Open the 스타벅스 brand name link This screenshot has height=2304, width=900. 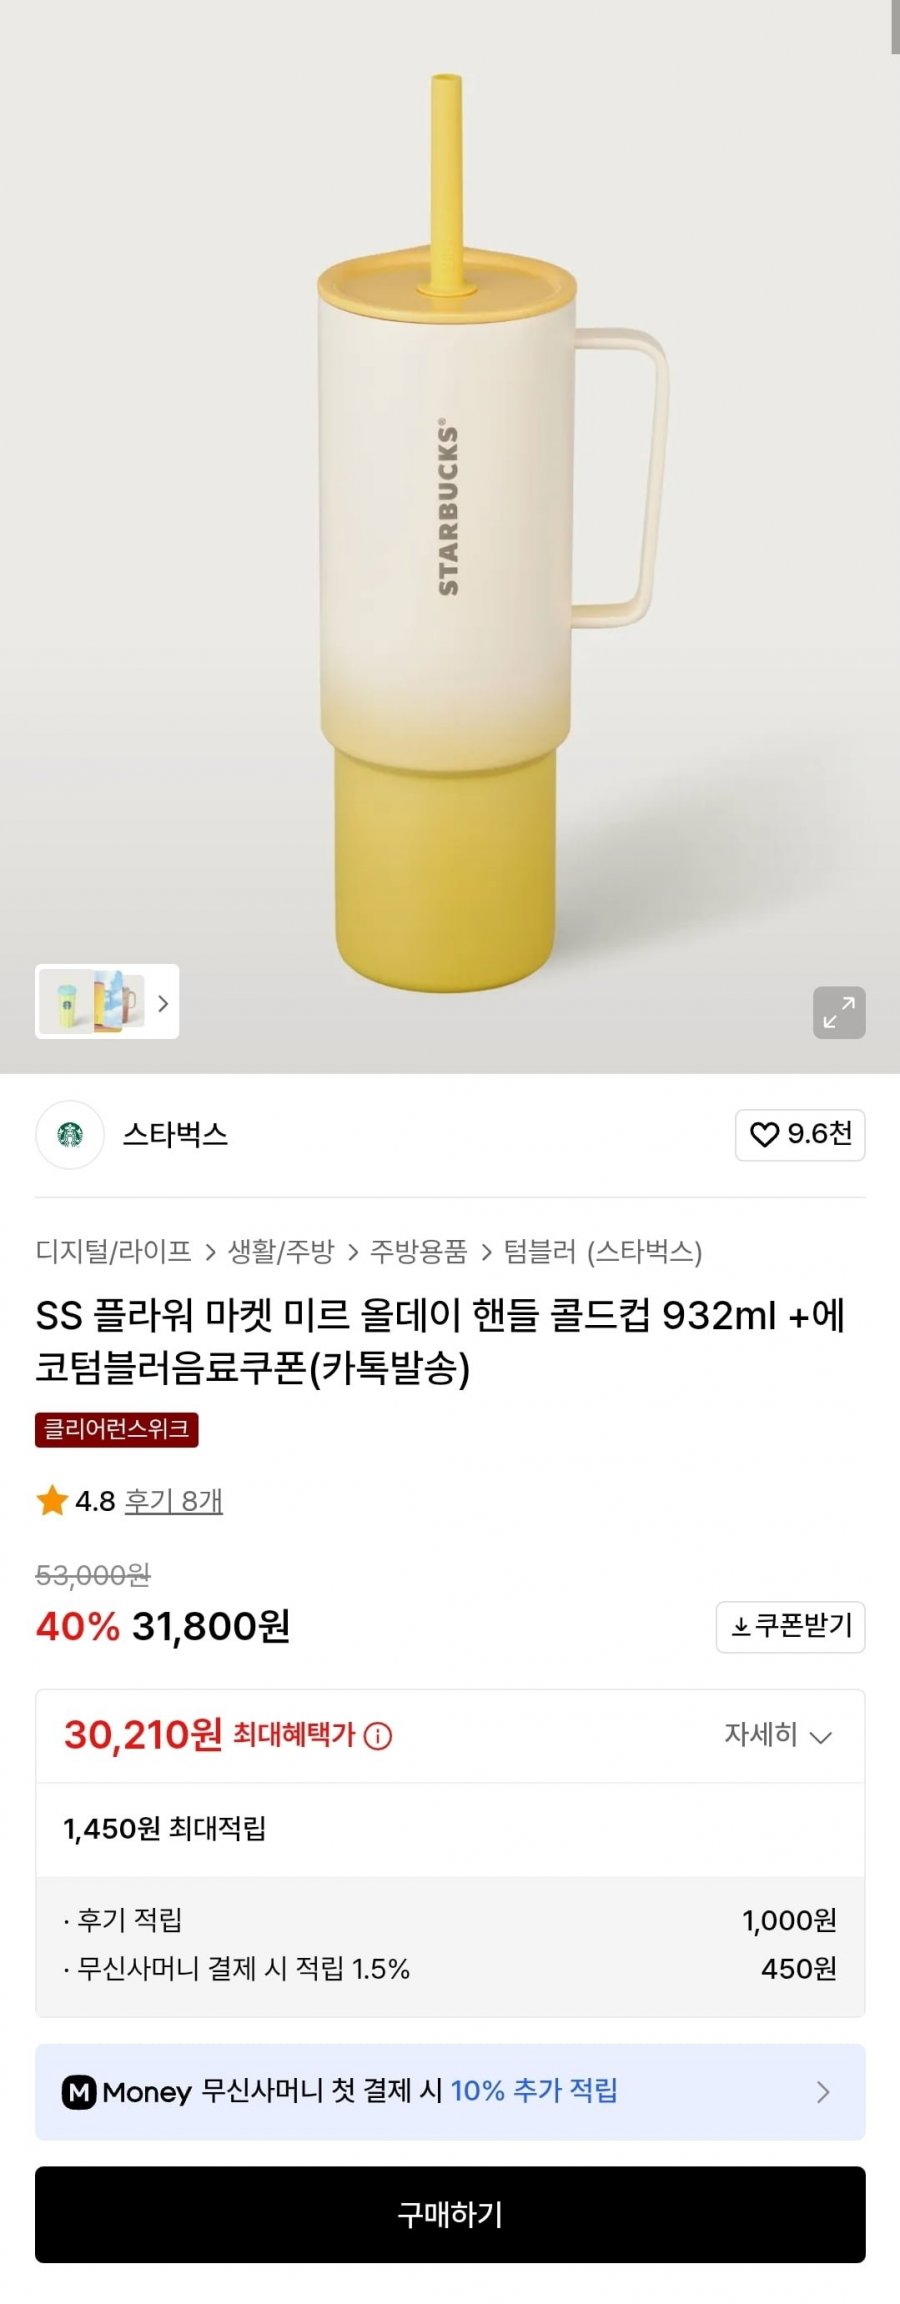175,1135
